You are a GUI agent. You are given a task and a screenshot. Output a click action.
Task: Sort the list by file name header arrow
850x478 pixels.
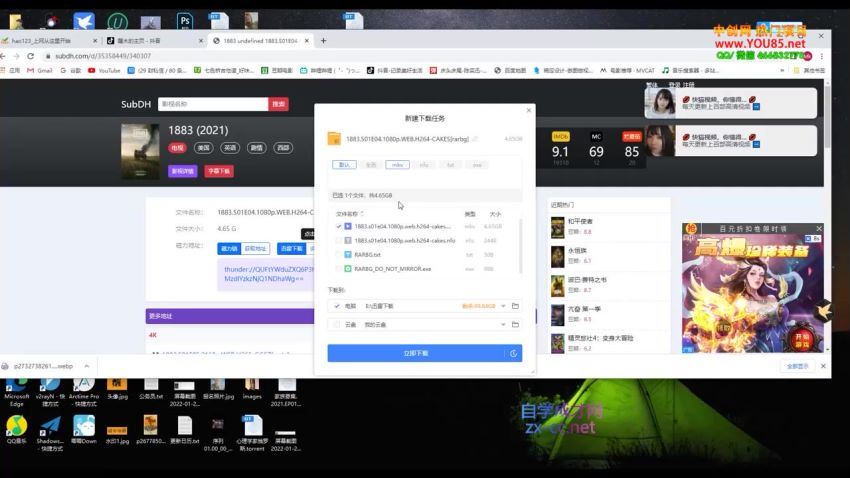pyautogui.click(x=362, y=214)
